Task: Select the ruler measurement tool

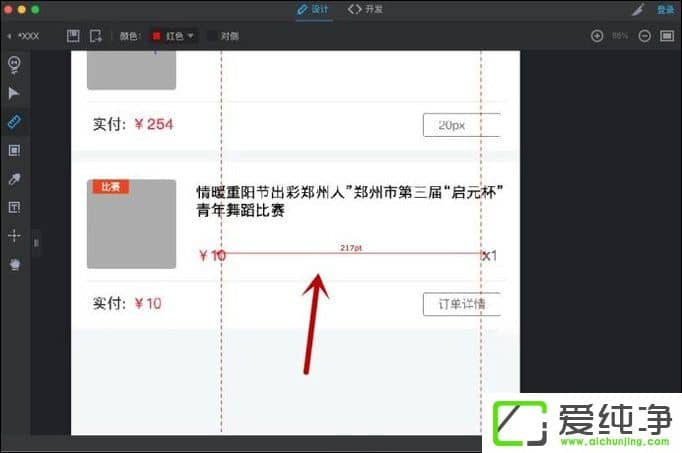Action: (x=14, y=121)
